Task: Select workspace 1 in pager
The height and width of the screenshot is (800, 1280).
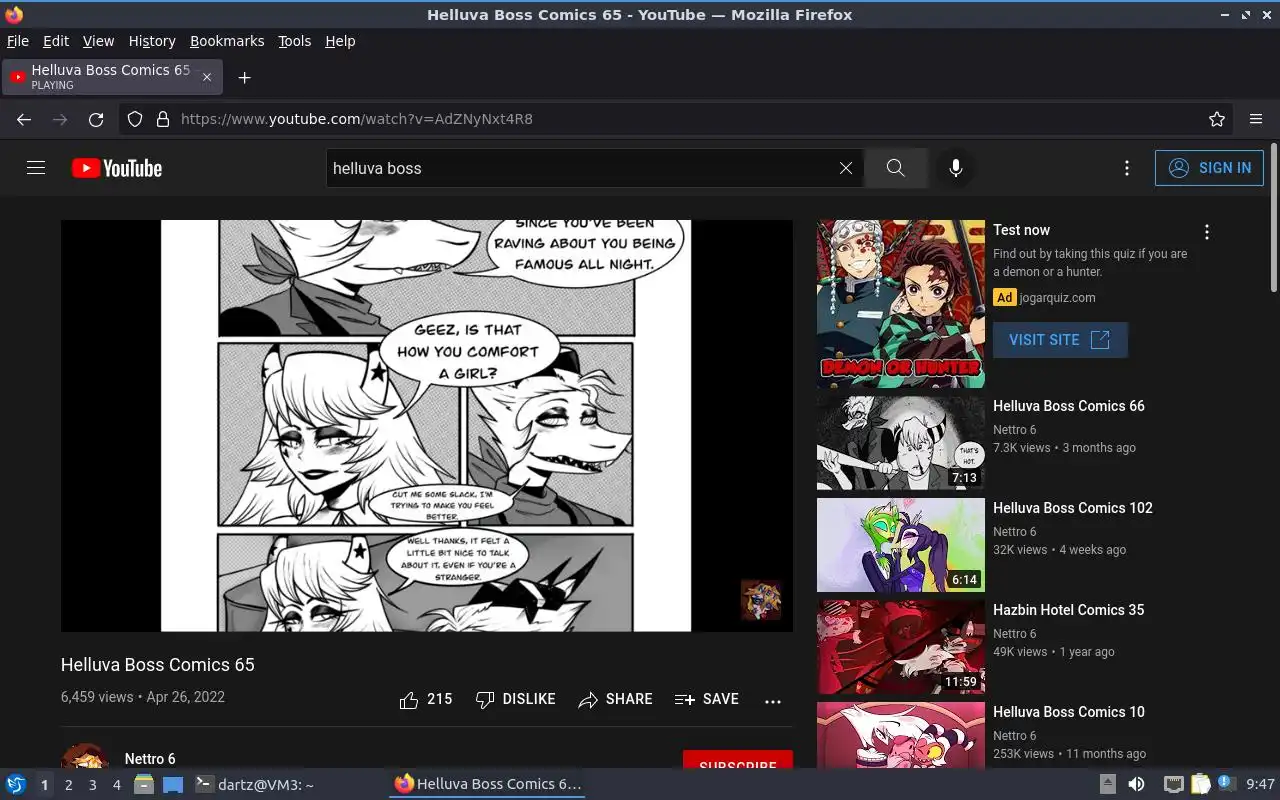Action: click(44, 785)
